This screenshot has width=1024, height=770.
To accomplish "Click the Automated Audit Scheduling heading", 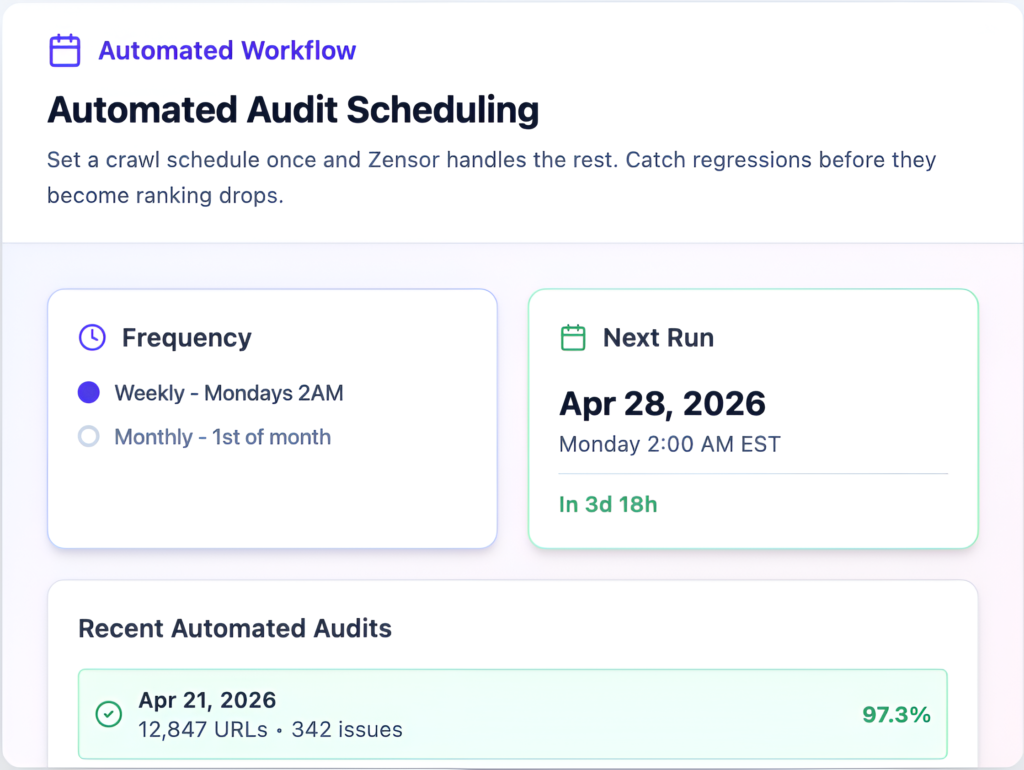I will point(292,110).
